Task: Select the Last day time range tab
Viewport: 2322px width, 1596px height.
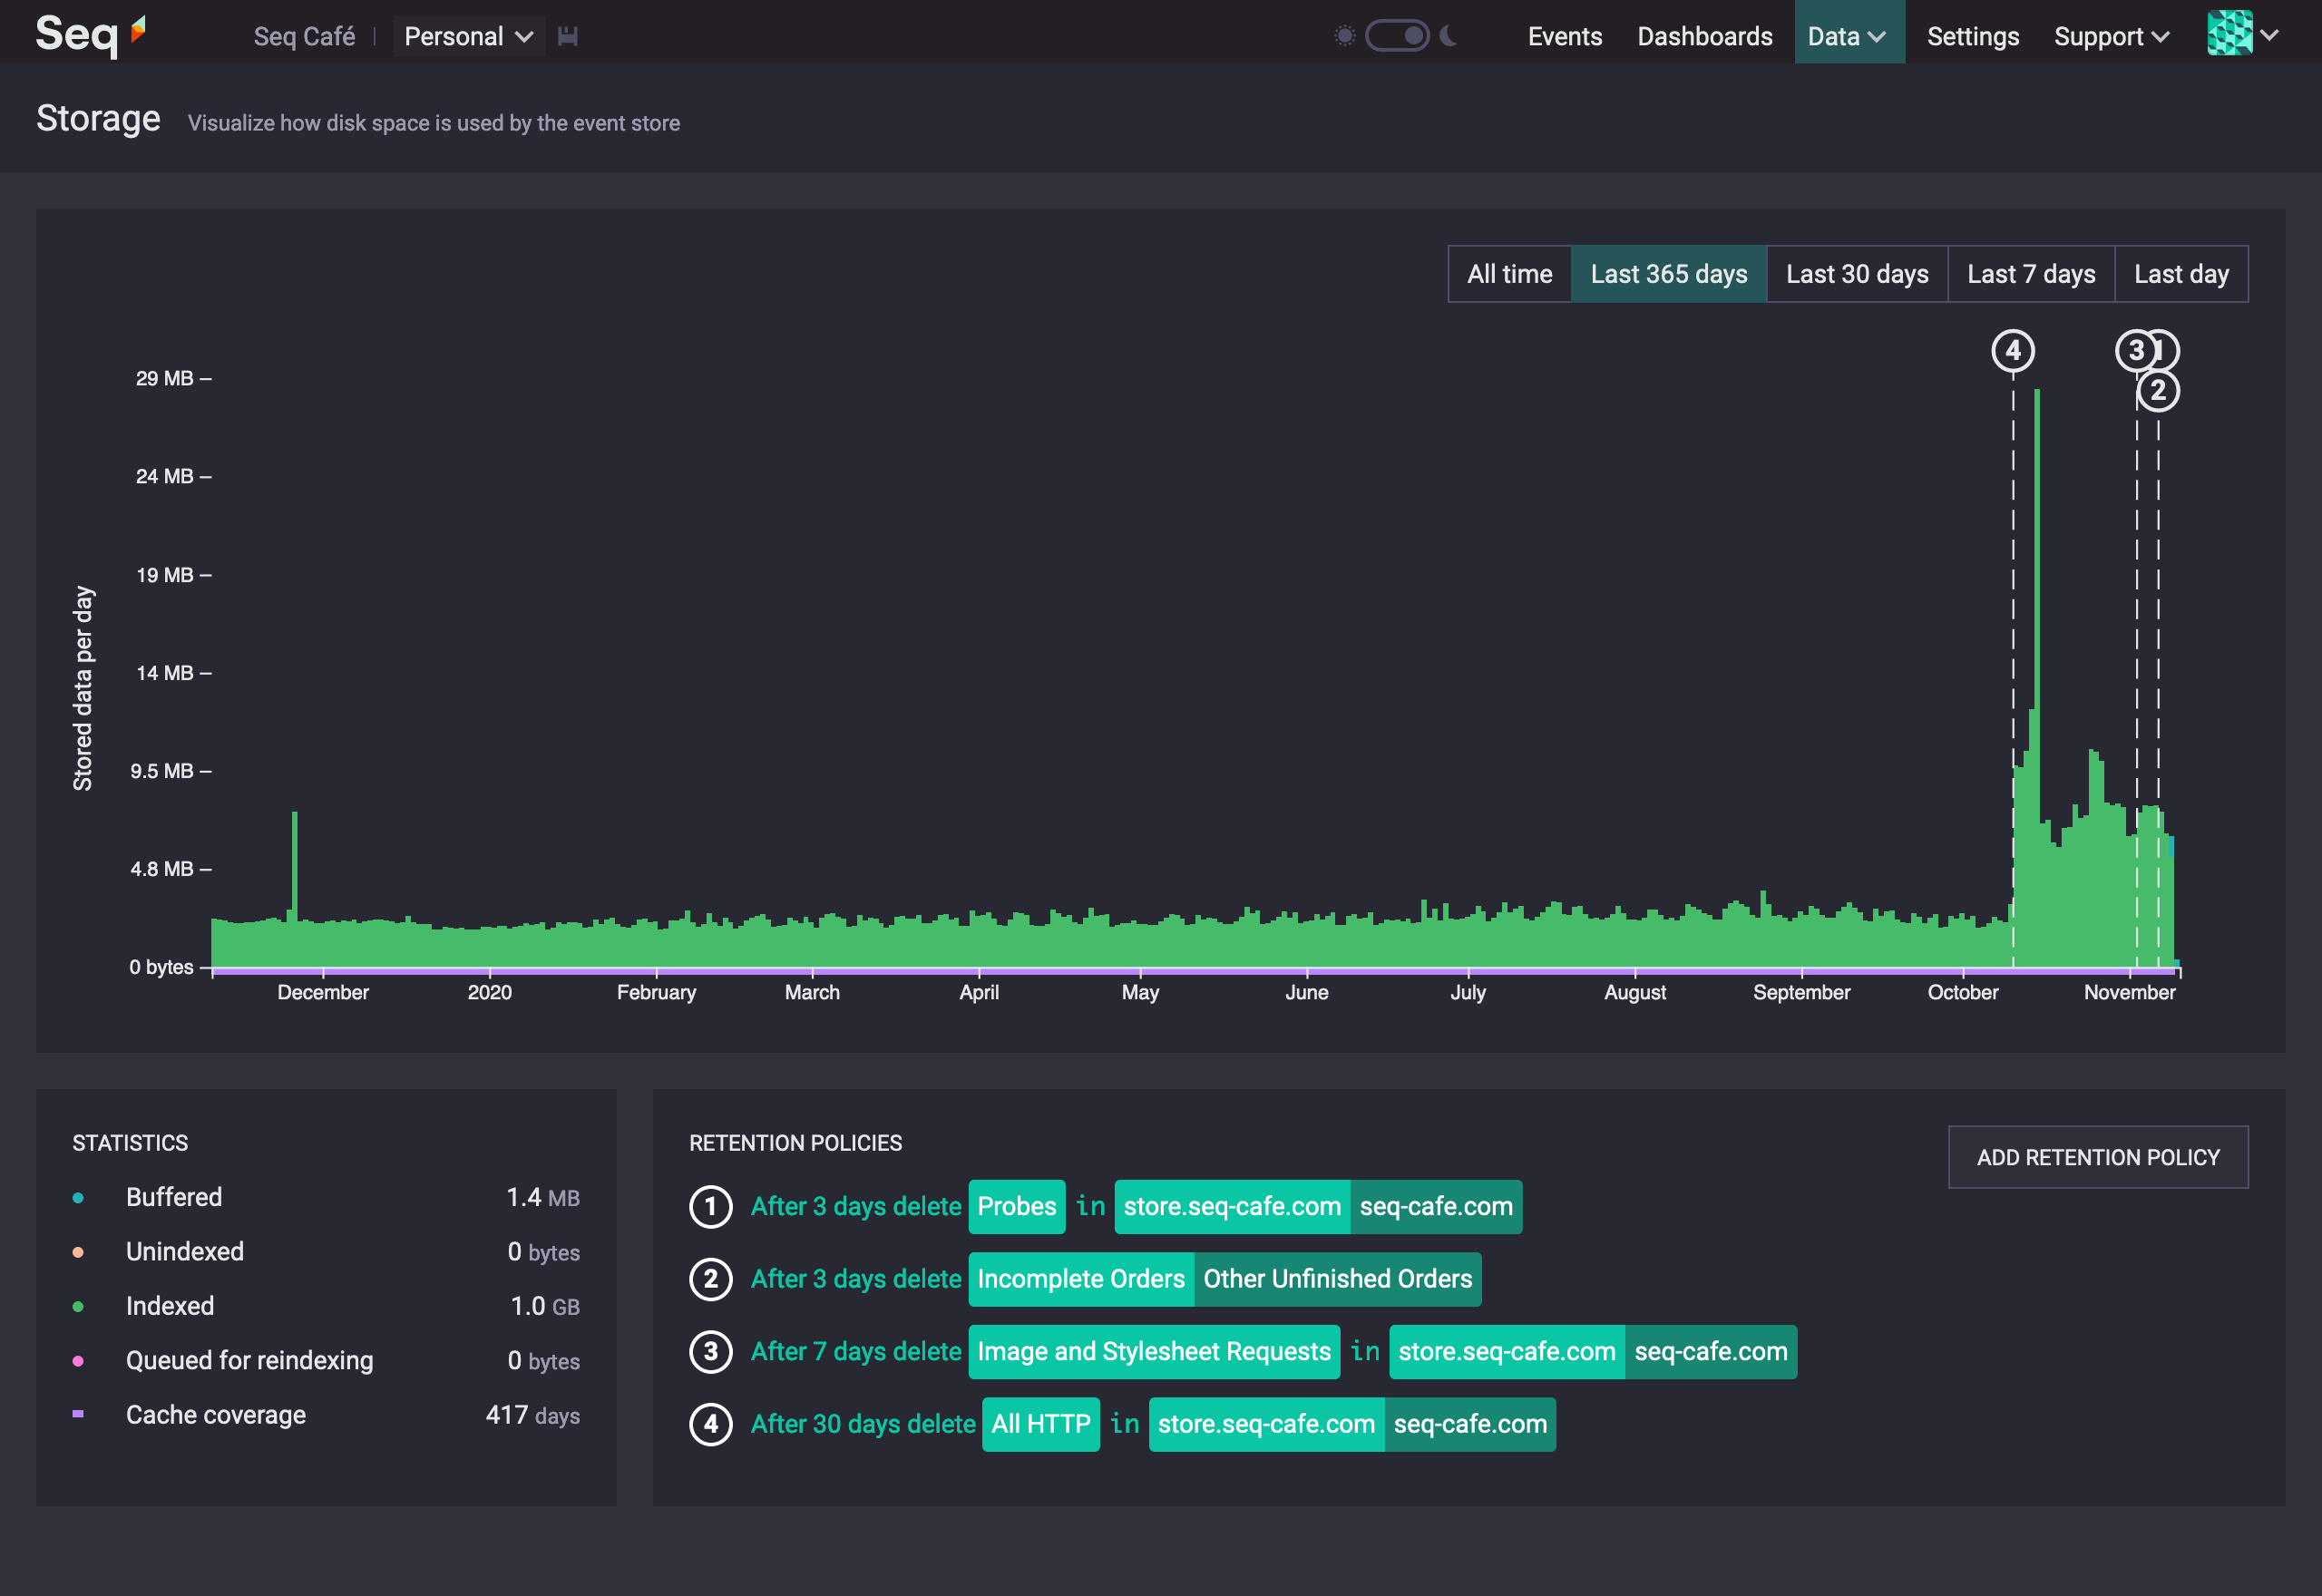Action: (2179, 273)
